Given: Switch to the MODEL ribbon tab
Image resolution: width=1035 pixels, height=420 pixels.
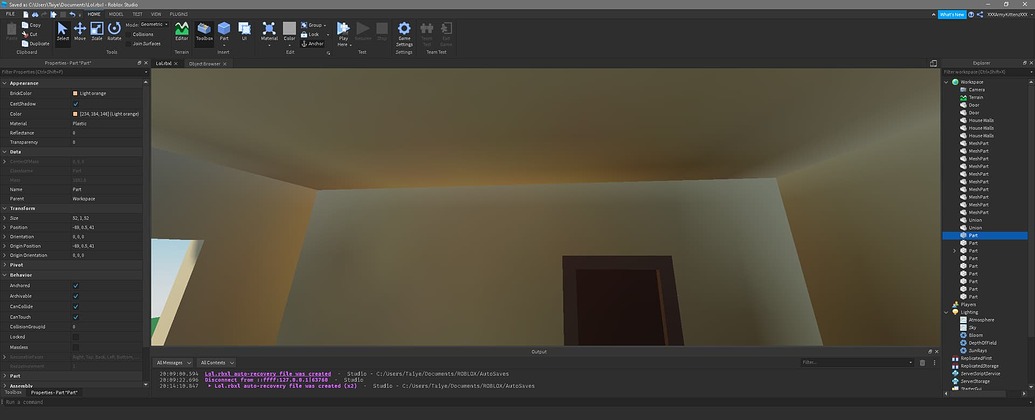Looking at the screenshot, I should pyautogui.click(x=116, y=14).
